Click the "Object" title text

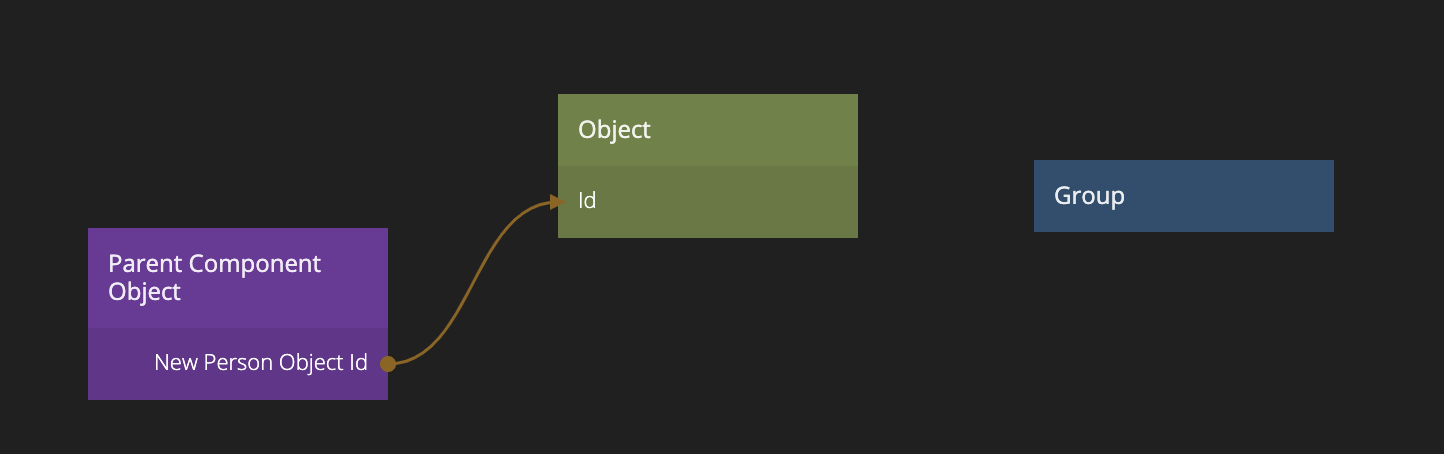pos(614,130)
